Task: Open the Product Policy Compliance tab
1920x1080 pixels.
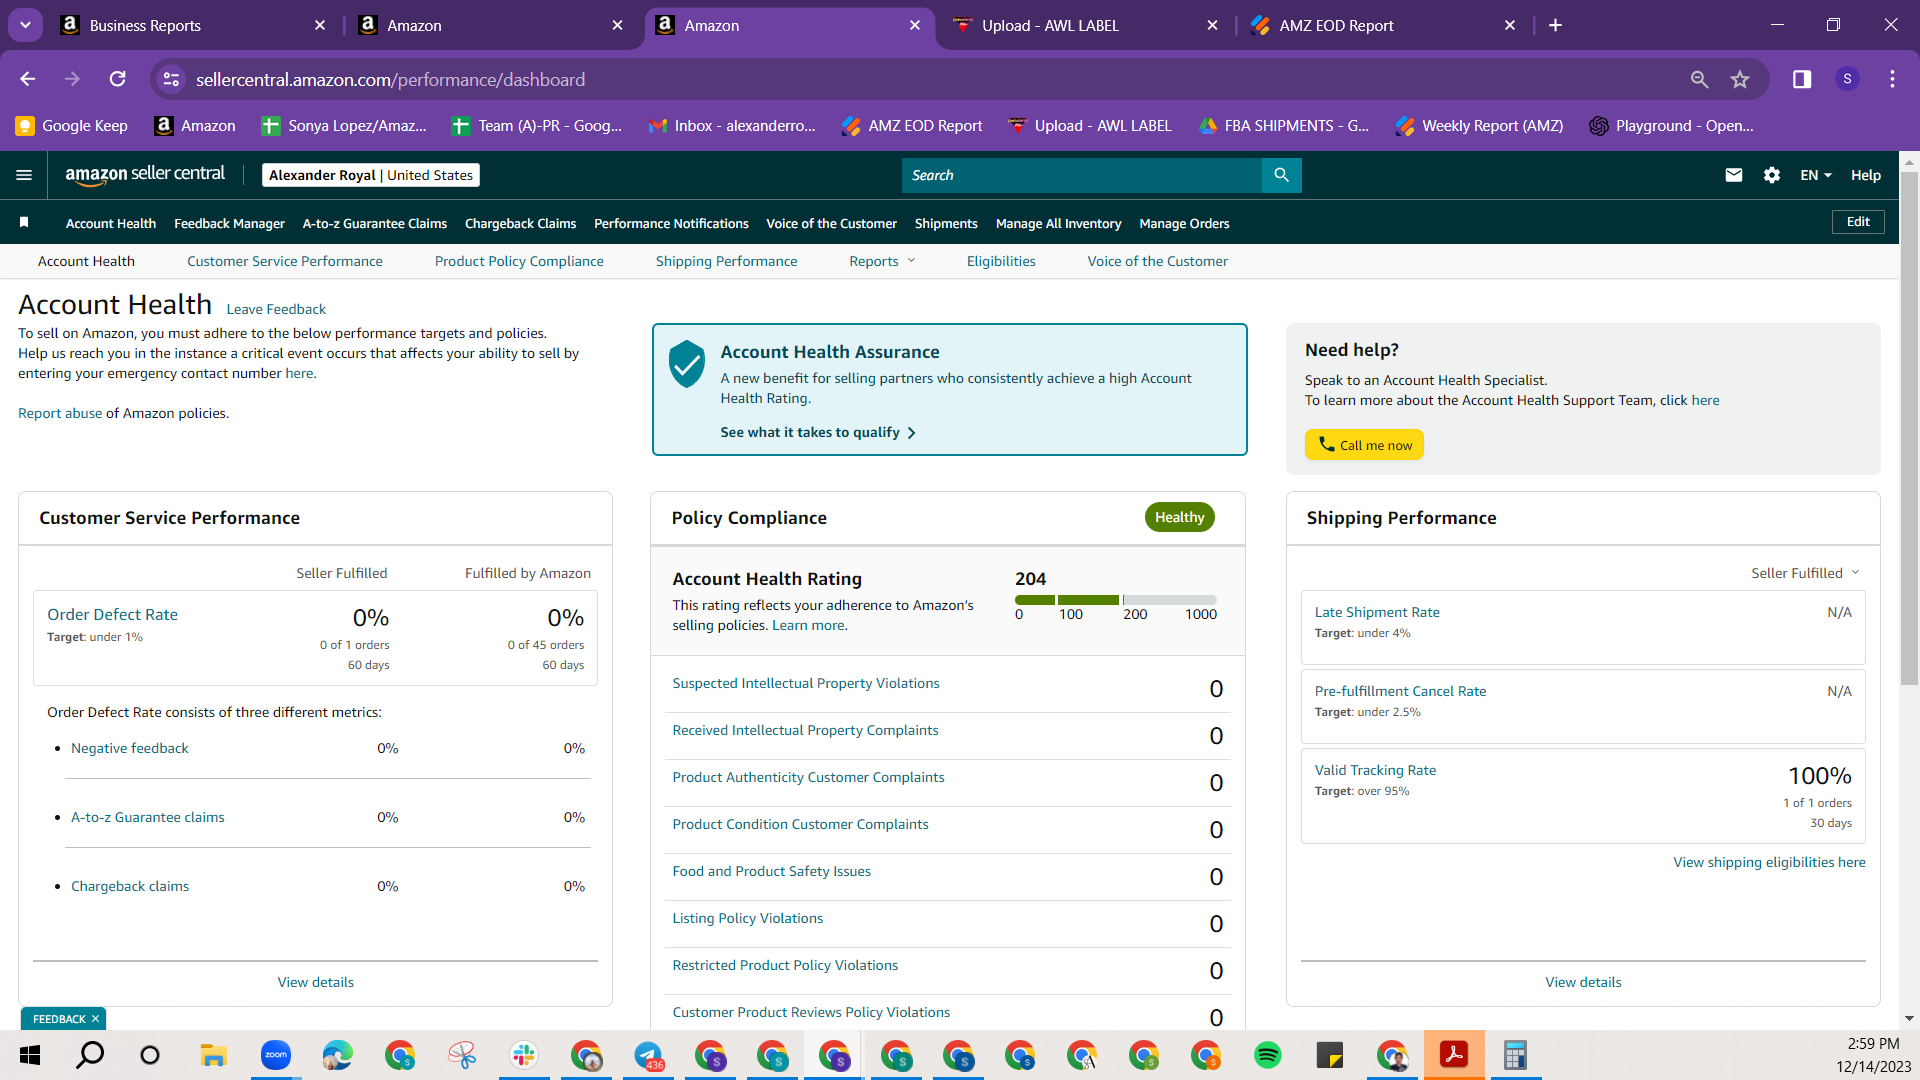Action: pos(519,261)
